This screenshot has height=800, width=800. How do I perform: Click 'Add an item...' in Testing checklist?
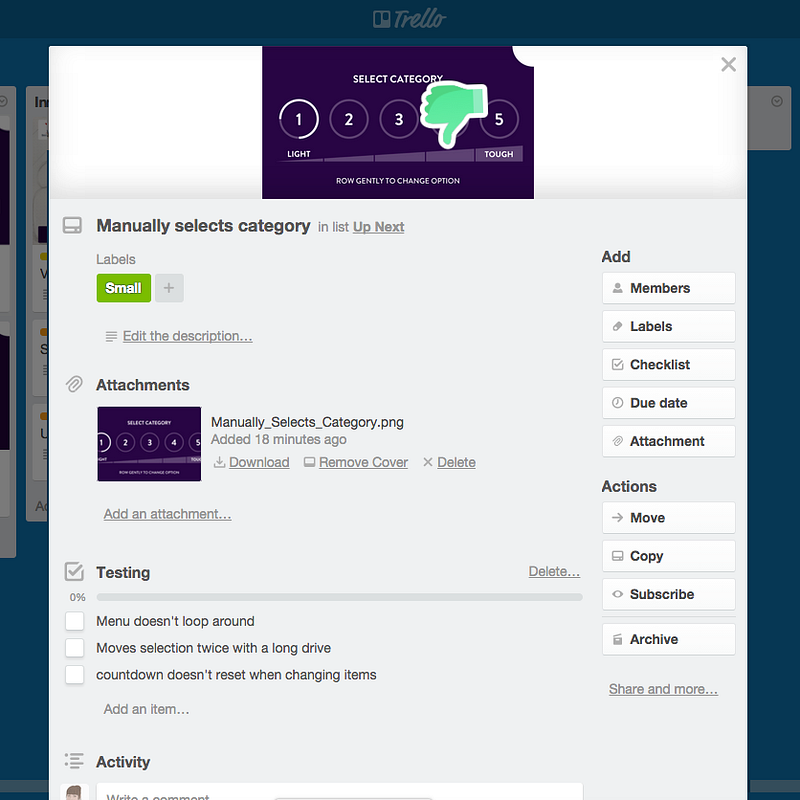click(146, 709)
